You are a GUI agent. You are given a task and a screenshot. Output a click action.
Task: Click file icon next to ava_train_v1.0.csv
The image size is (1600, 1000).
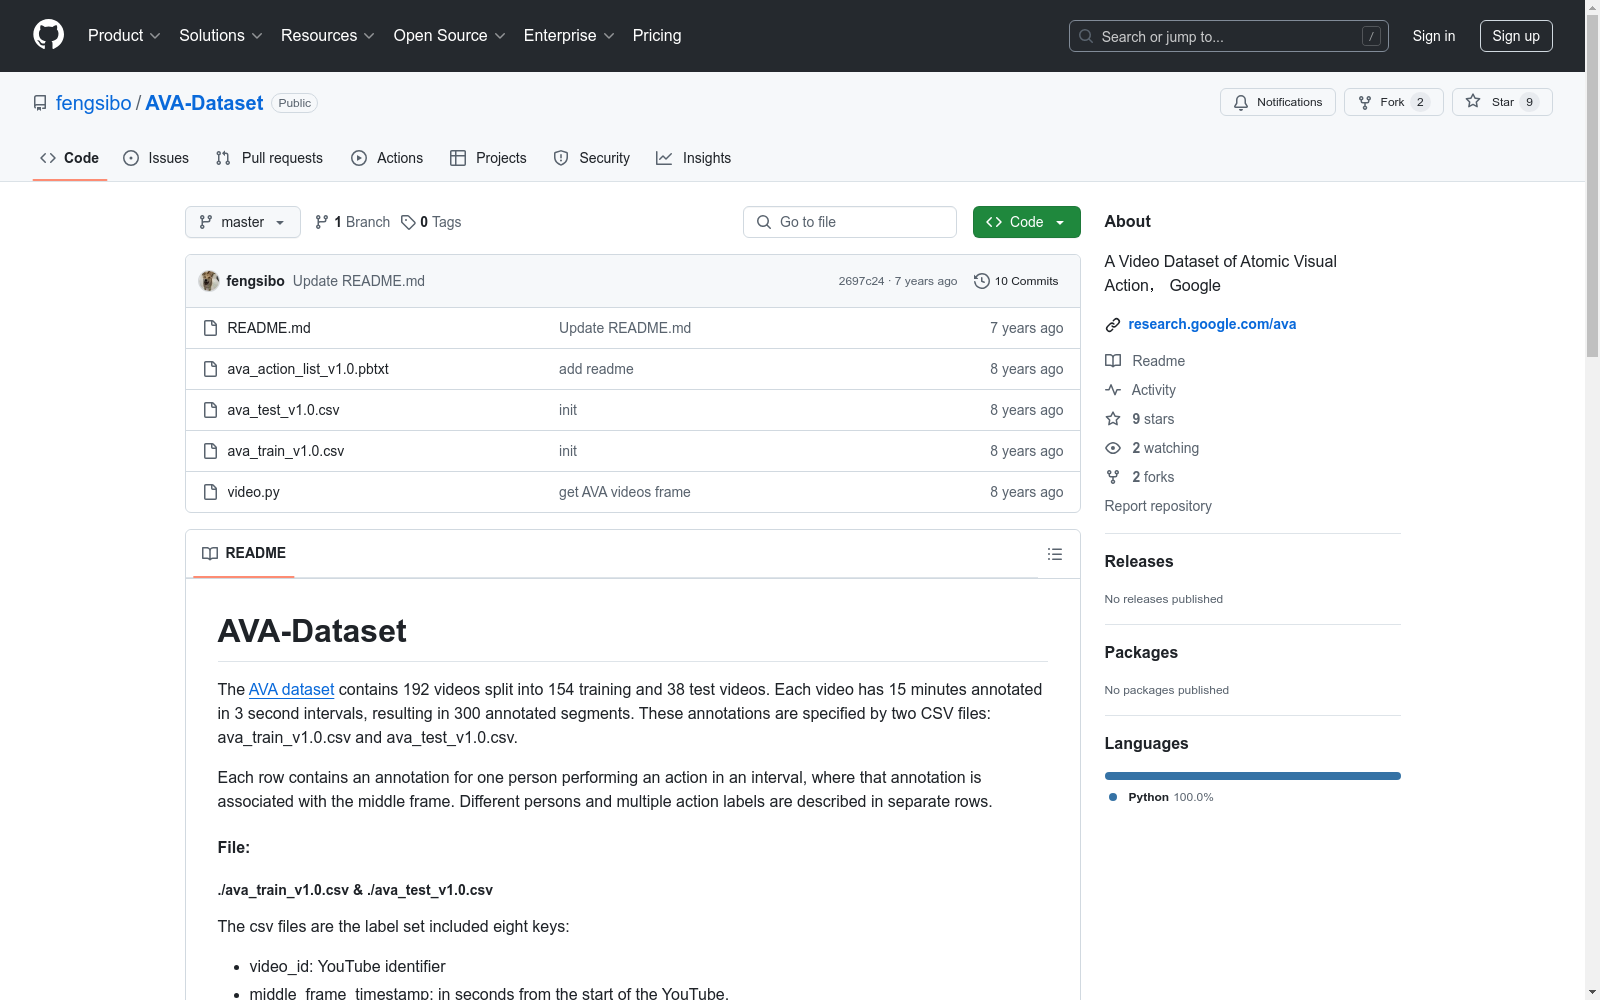210,451
